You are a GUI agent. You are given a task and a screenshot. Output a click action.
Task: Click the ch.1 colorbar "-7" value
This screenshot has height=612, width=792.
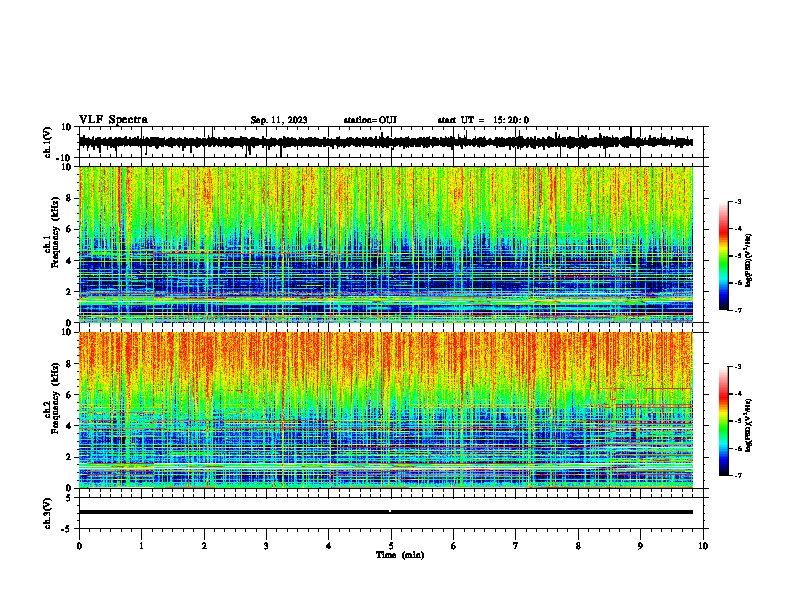point(737,310)
